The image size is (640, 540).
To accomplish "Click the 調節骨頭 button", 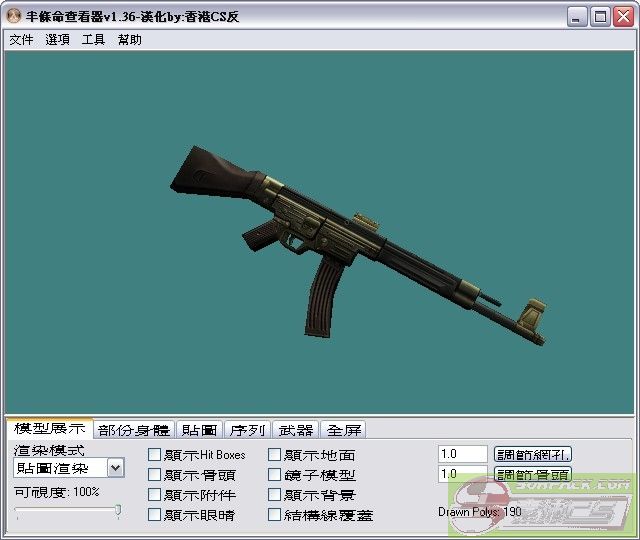I will pos(533,475).
